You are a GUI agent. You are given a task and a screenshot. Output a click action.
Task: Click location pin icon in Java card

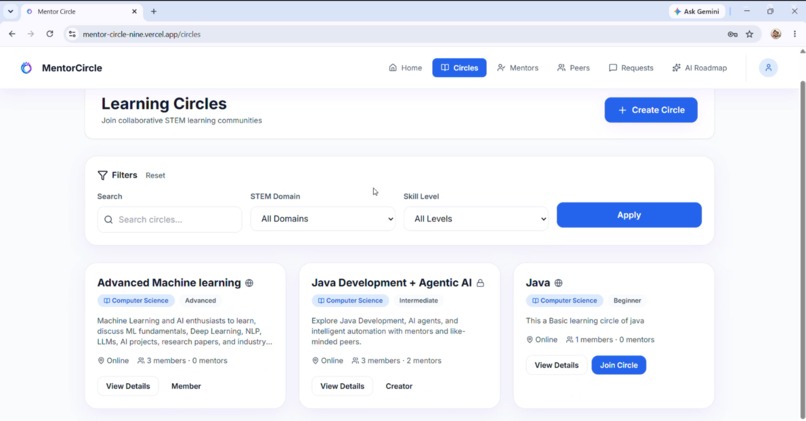pos(529,340)
